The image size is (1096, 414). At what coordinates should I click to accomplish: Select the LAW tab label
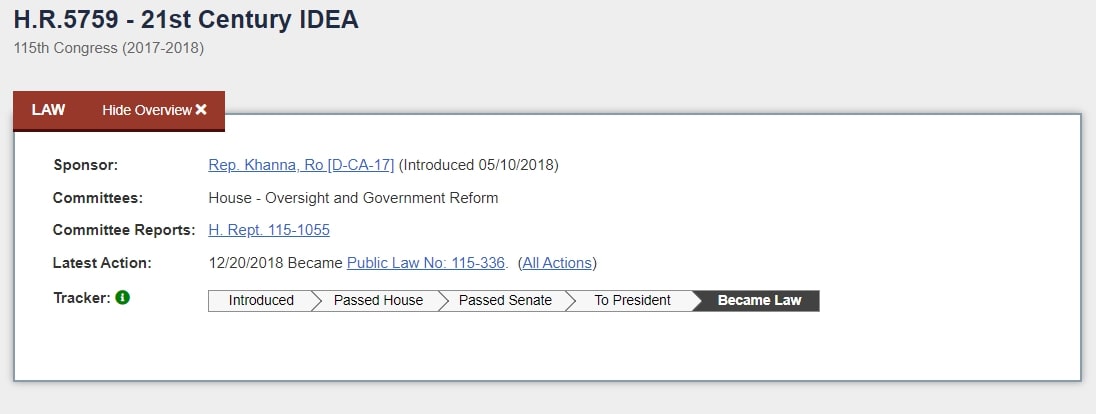48,110
